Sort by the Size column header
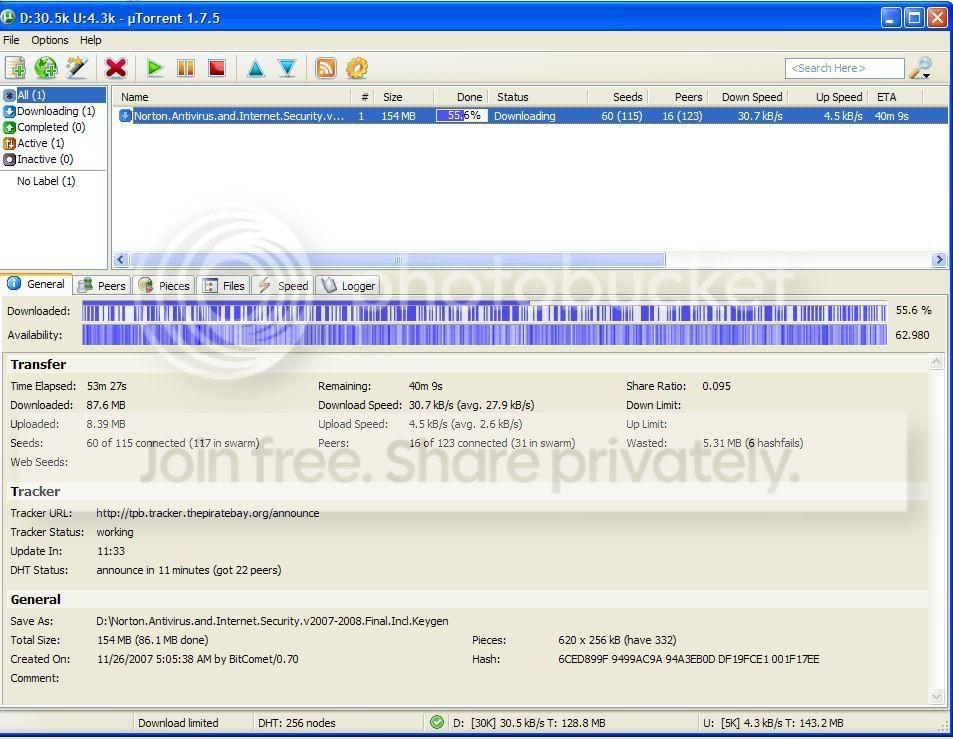The image size is (953, 739). click(x=403, y=97)
